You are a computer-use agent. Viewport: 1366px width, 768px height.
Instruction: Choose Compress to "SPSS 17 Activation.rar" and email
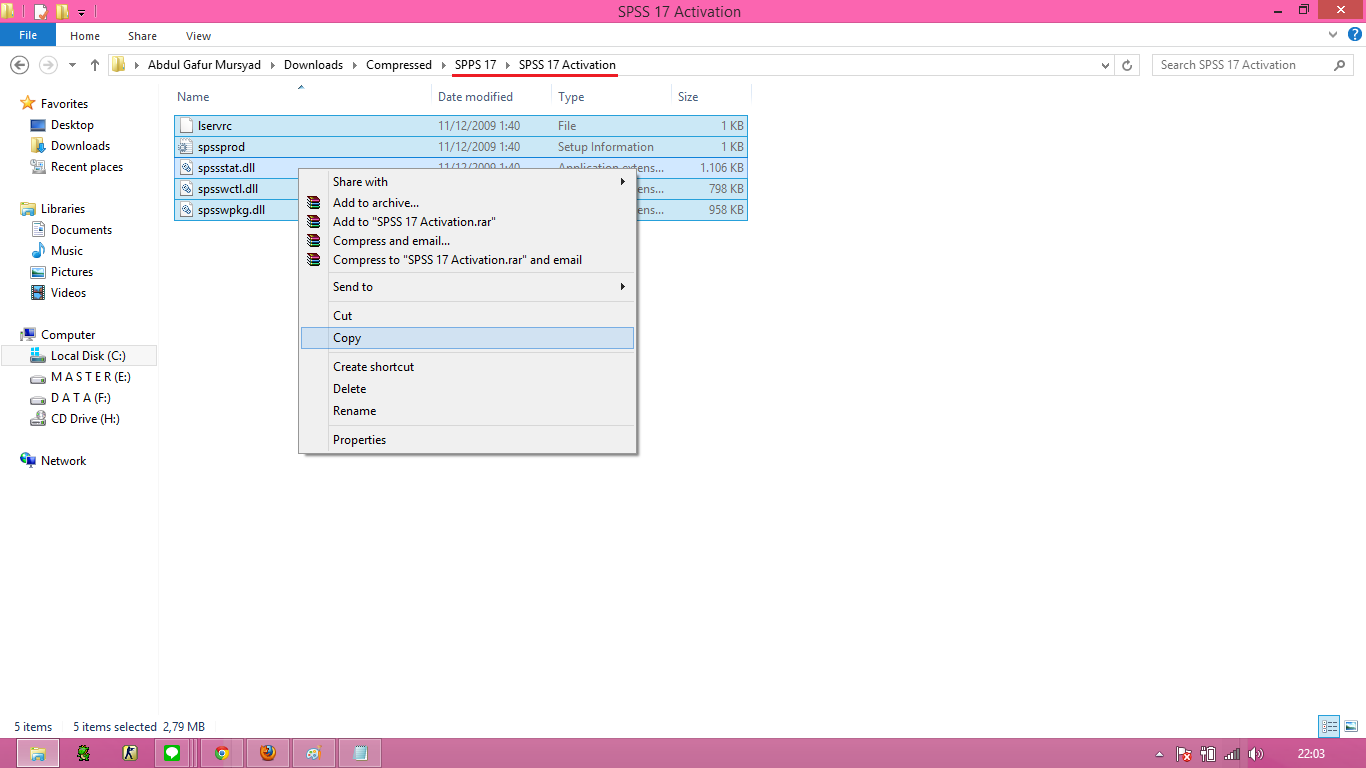coord(467,260)
